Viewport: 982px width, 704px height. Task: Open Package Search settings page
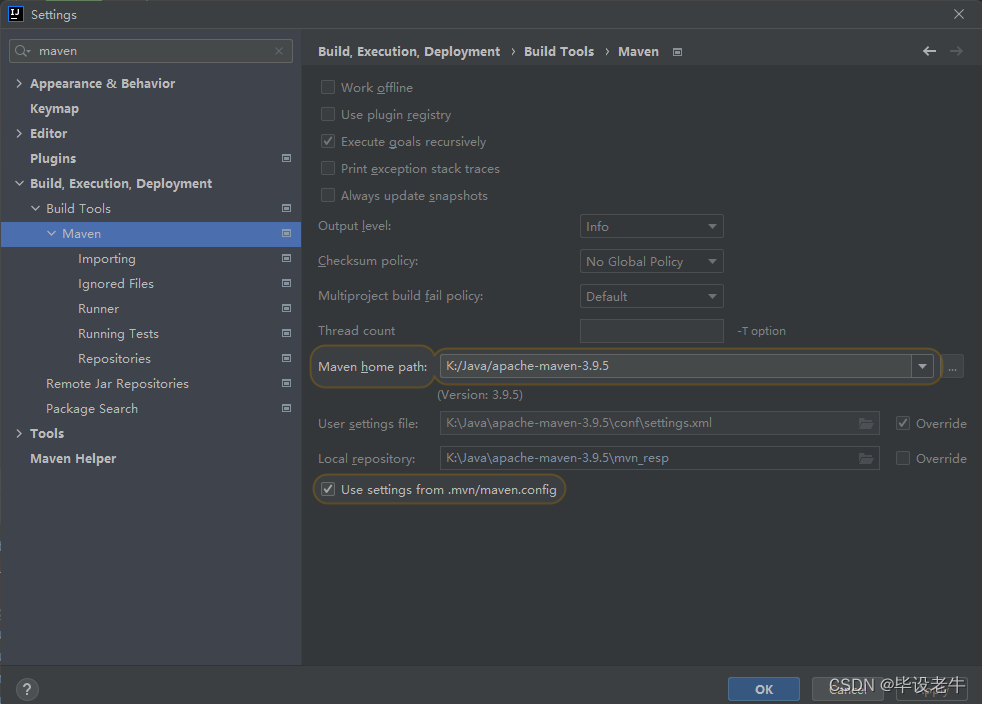pyautogui.click(x=91, y=409)
